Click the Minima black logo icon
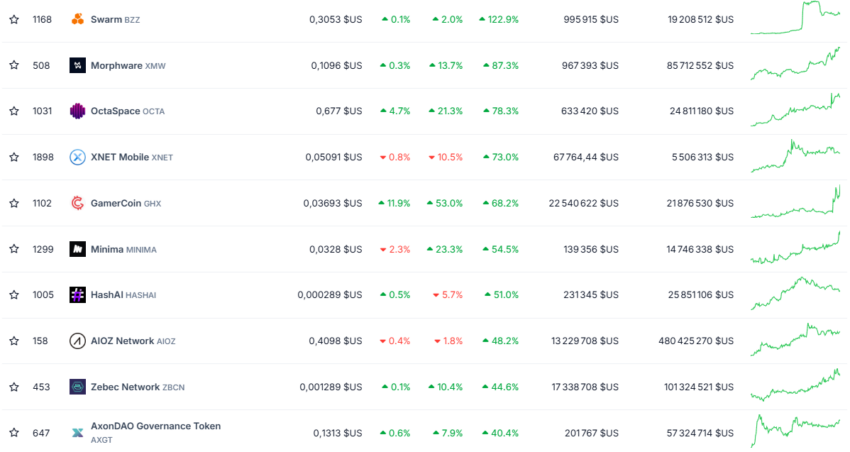 point(78,249)
